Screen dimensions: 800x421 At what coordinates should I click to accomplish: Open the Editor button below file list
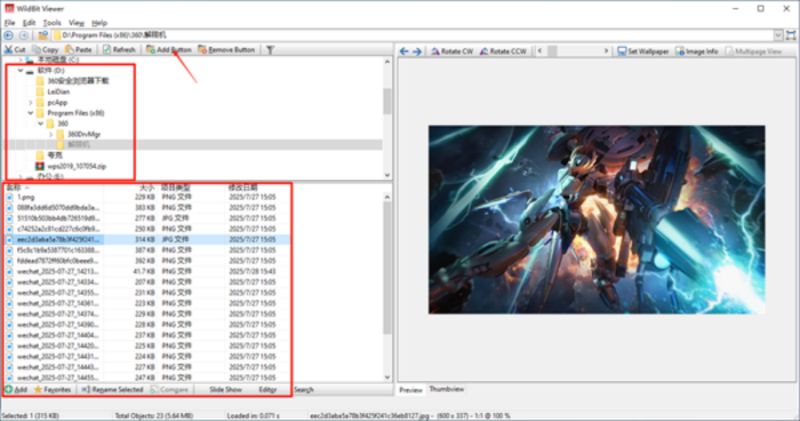tap(267, 389)
